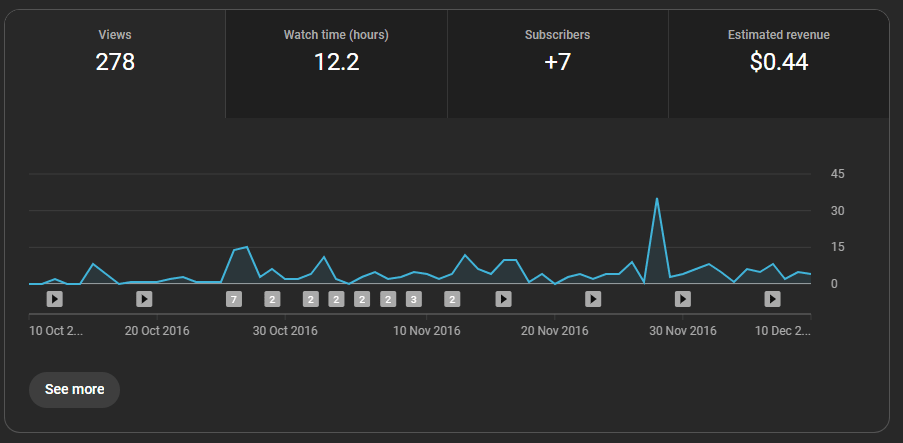
Task: Click the truncated '10 Oct 2...' axis date
Action: pos(56,331)
